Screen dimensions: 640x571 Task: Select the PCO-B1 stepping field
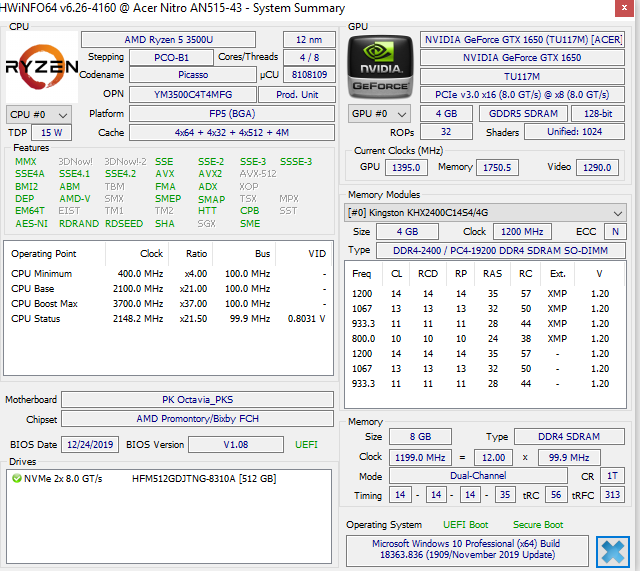click(x=171, y=58)
